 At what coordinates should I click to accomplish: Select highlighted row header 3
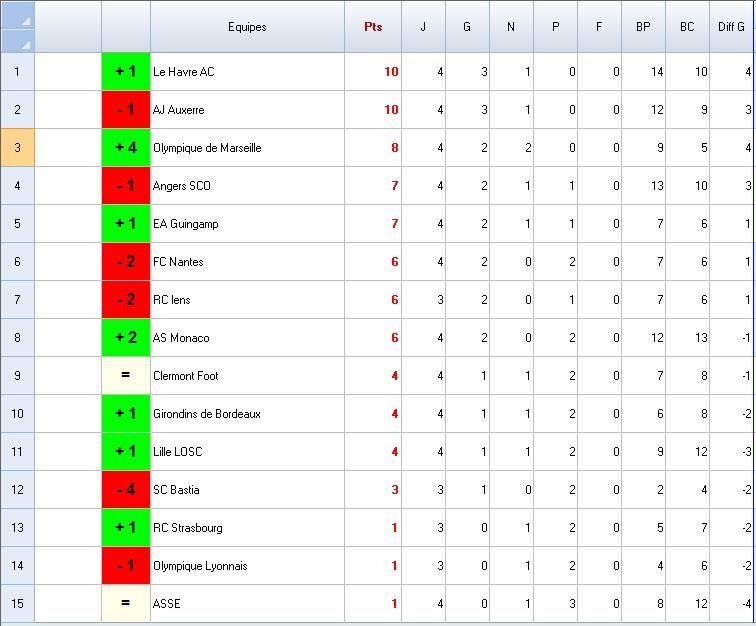[17, 148]
